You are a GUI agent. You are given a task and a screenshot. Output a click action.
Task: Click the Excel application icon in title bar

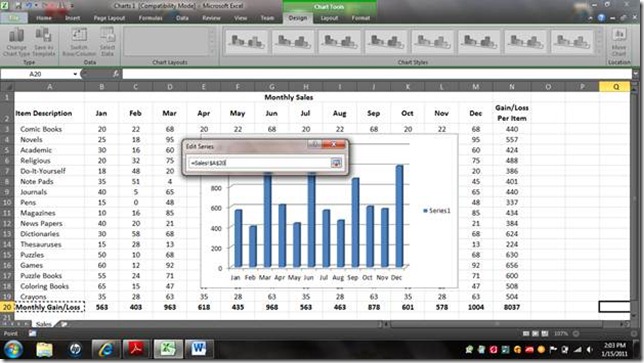(6, 6)
